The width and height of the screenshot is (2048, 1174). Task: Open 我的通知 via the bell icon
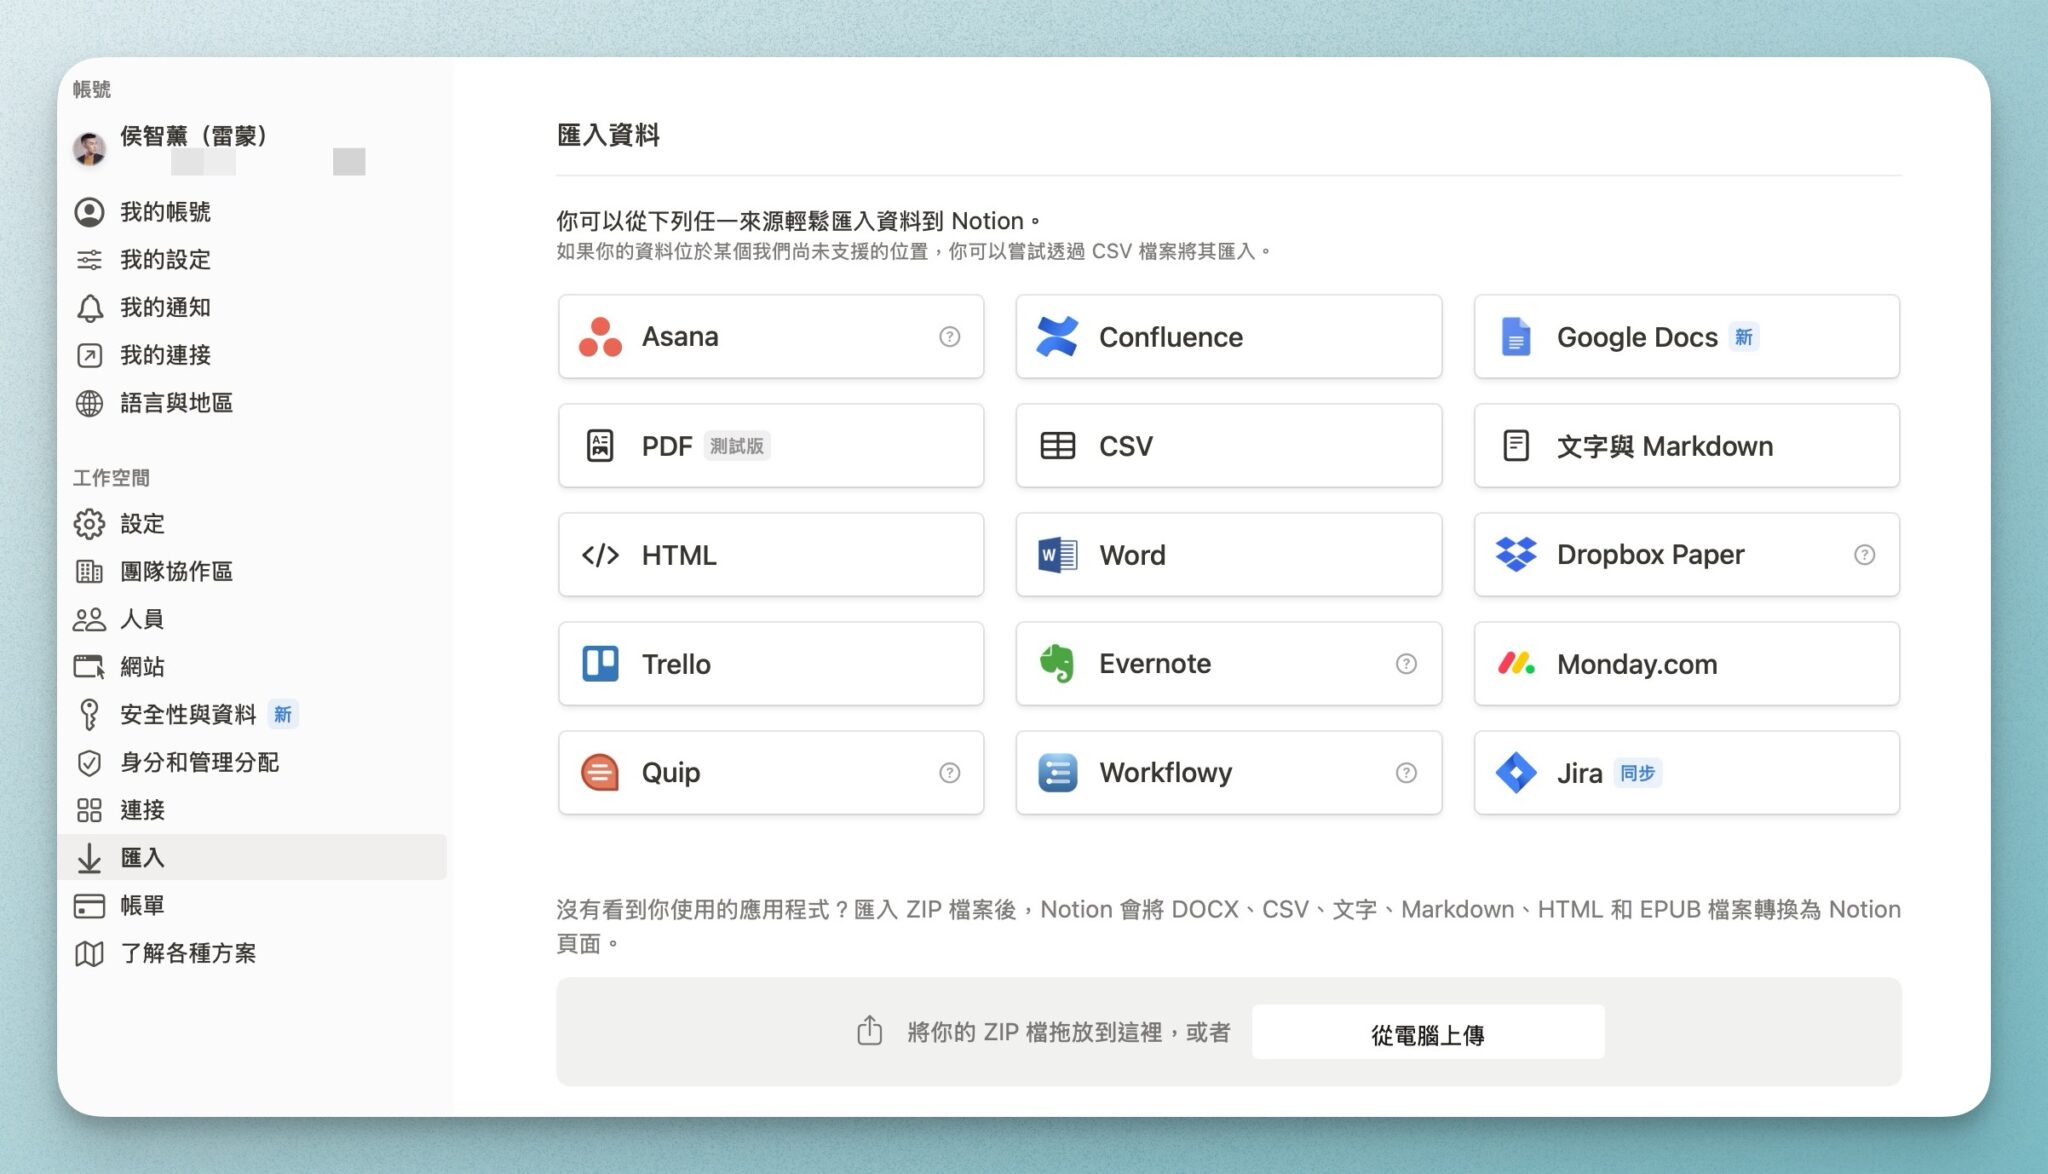90,307
